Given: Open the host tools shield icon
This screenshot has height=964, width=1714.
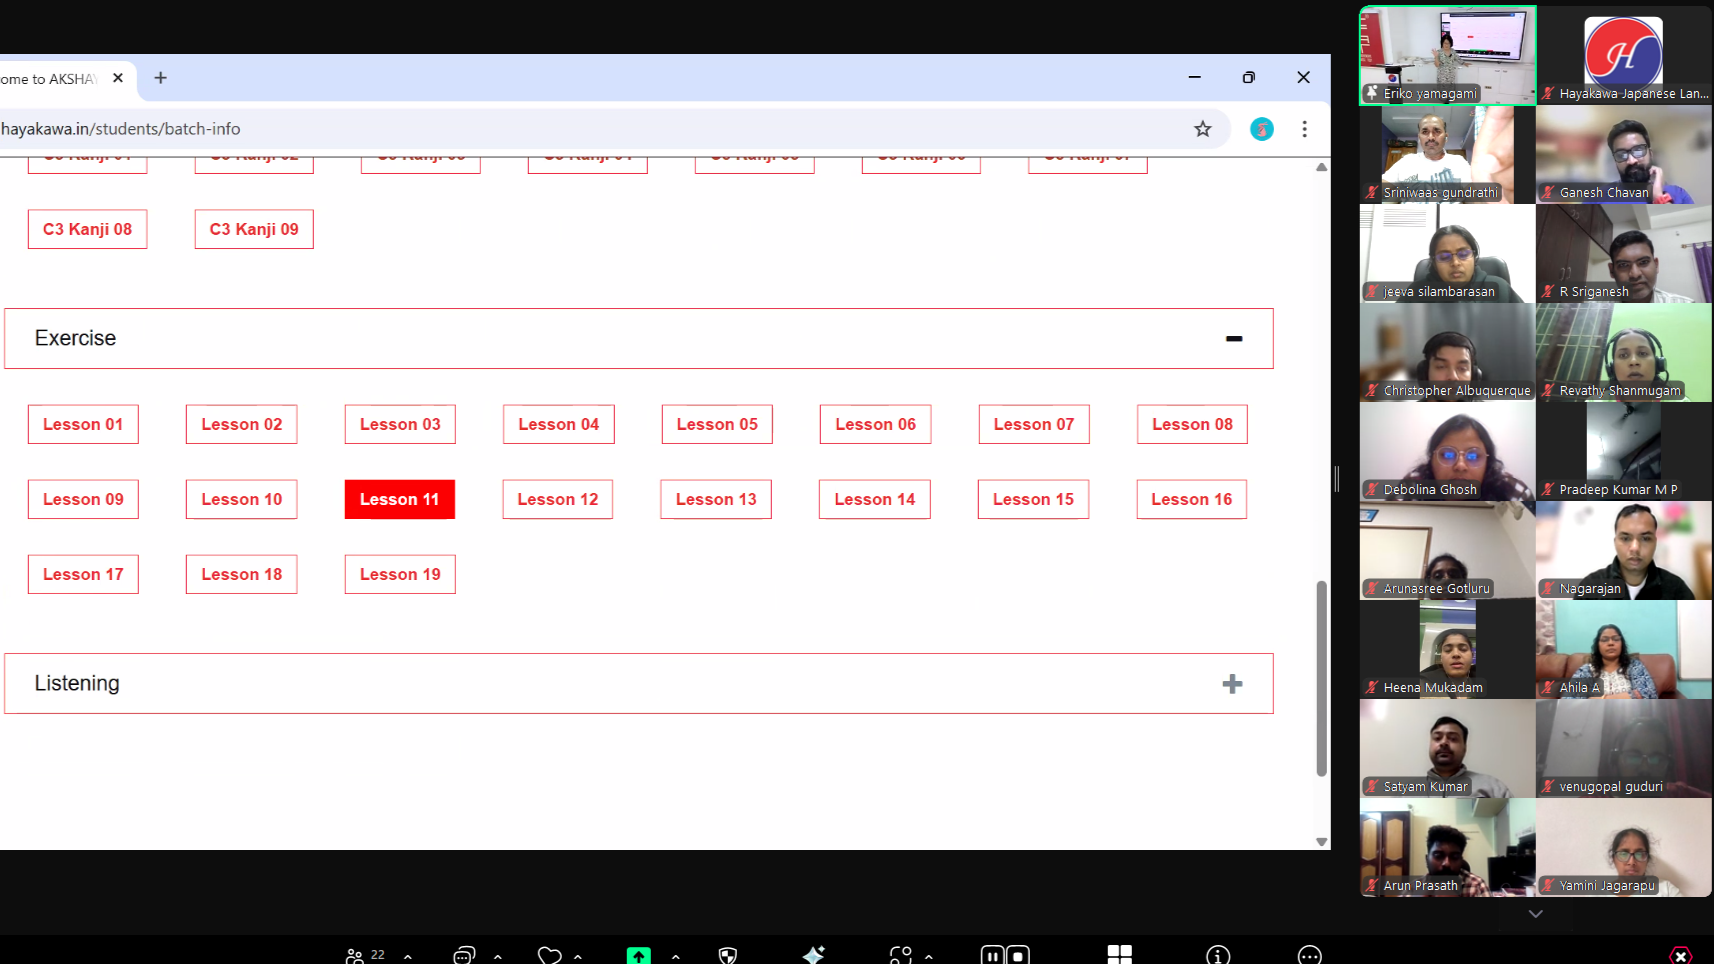Looking at the screenshot, I should [728, 956].
